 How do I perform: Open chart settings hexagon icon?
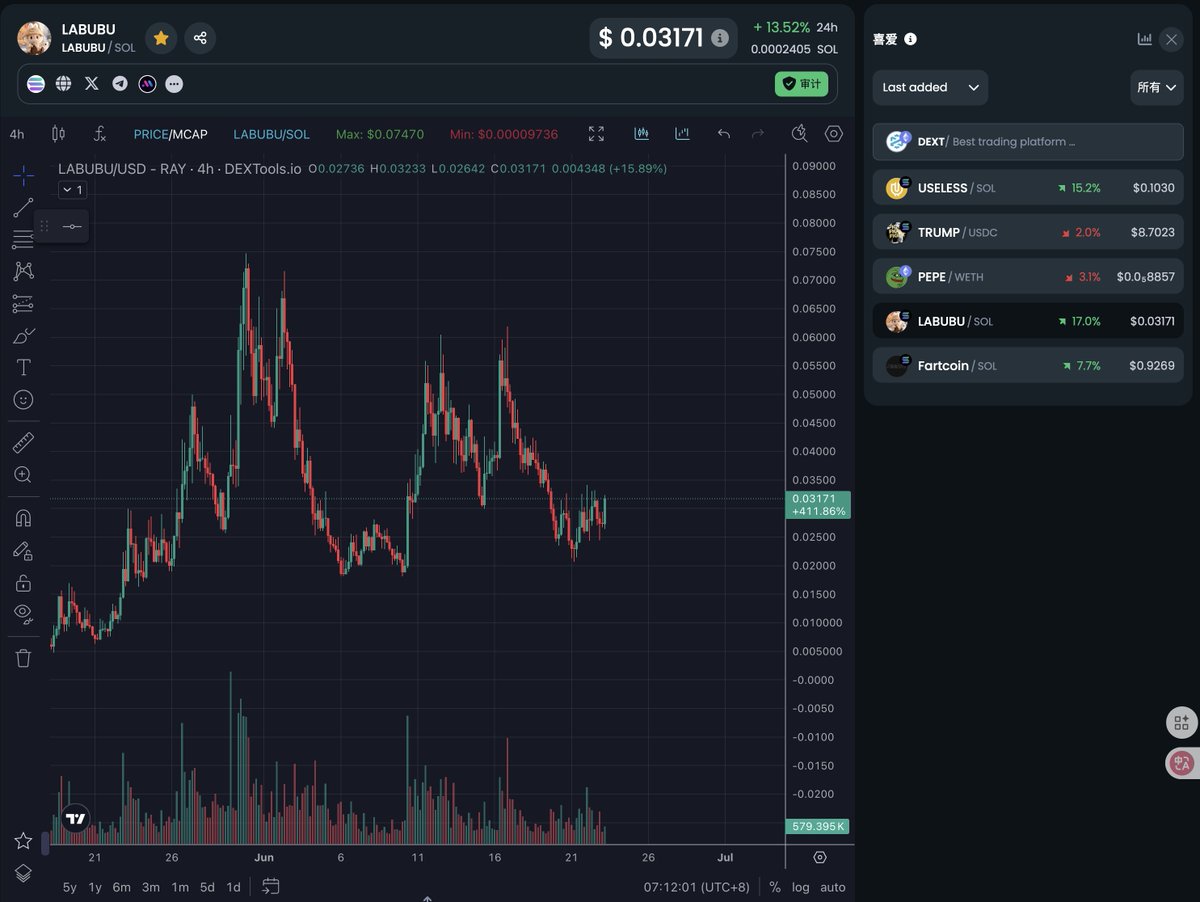click(834, 134)
